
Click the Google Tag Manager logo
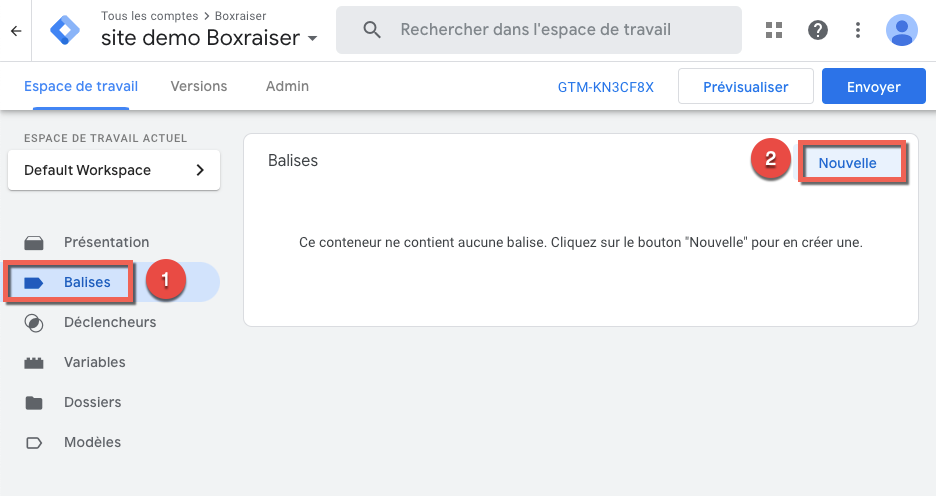[x=64, y=31]
